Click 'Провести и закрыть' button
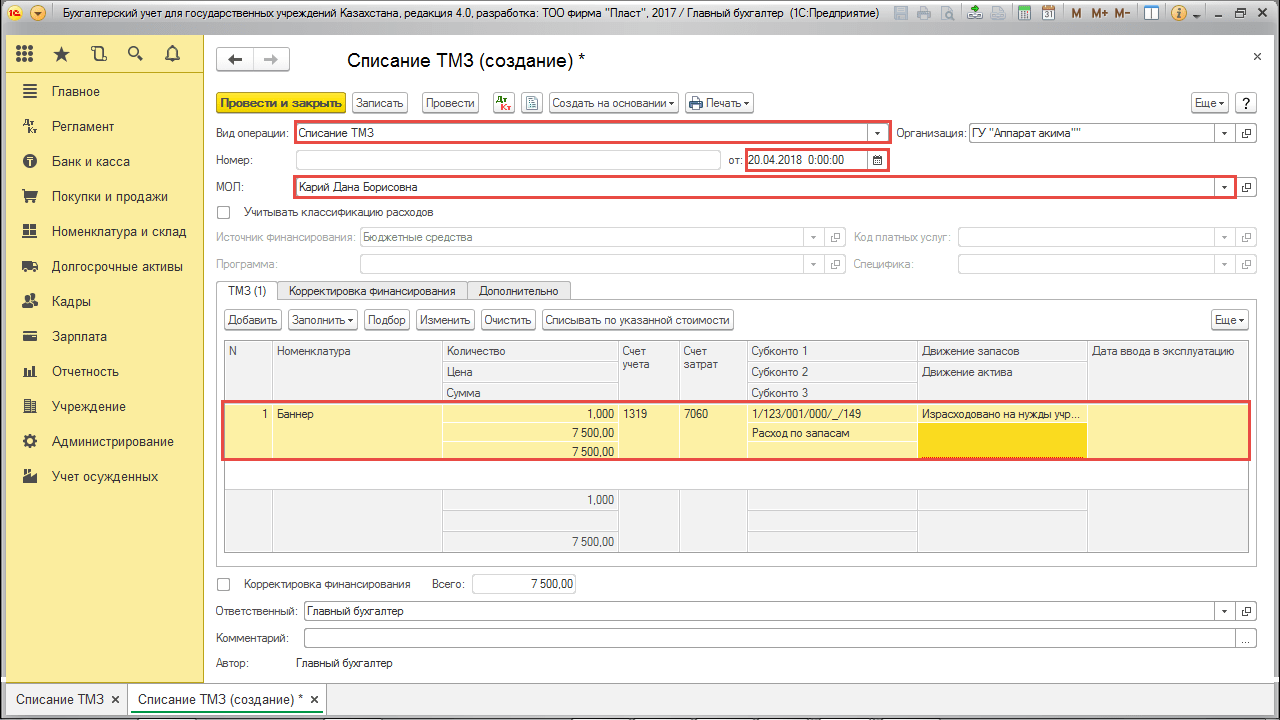This screenshot has height=720, width=1280. pyautogui.click(x=280, y=103)
